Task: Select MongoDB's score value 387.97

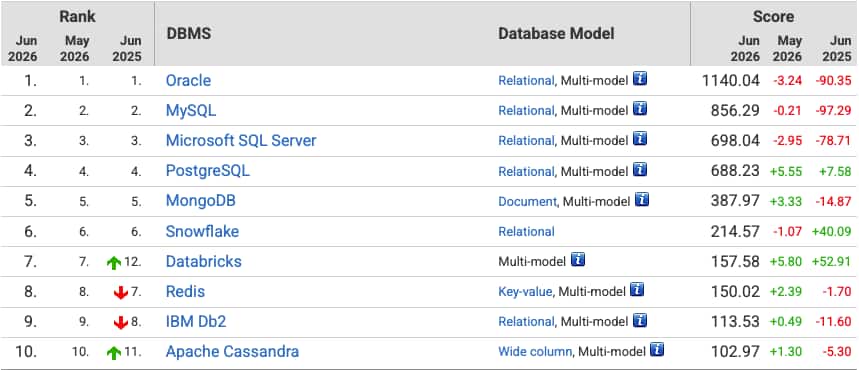Action: [735, 201]
